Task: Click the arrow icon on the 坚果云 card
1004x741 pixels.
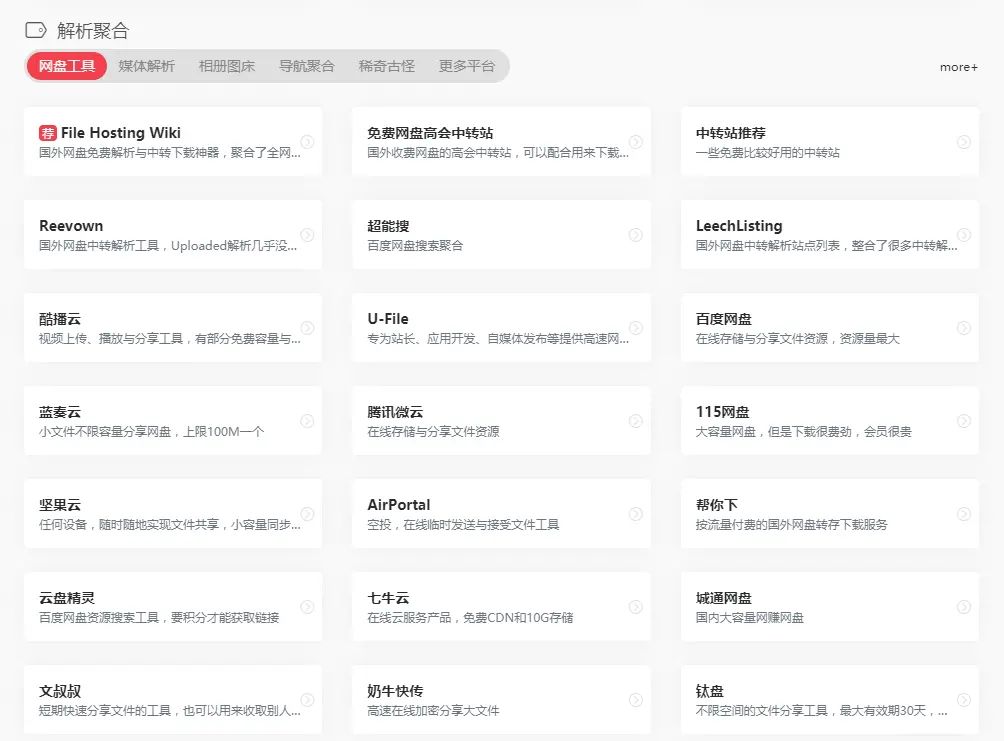Action: 306,513
